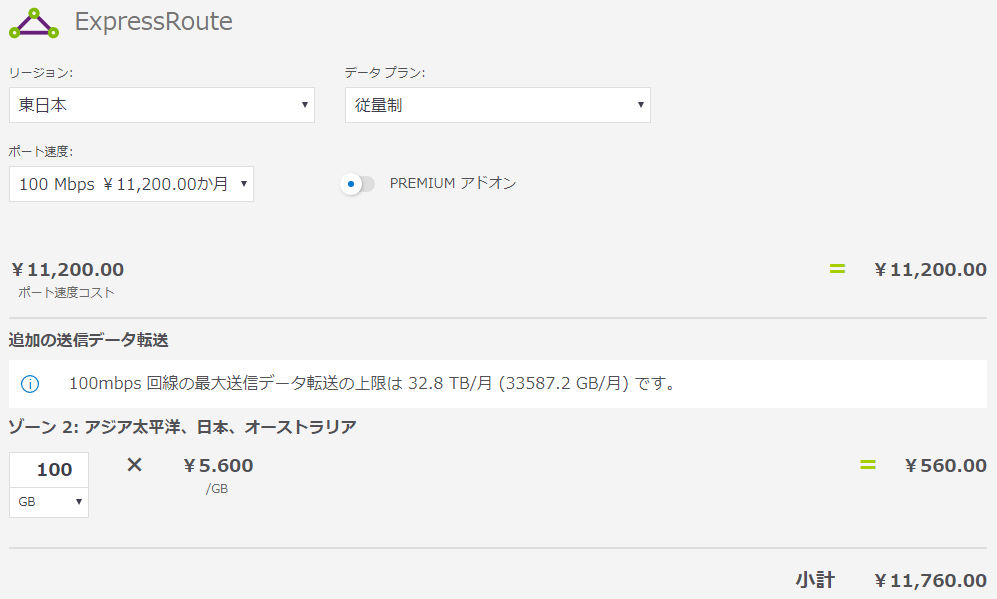Image resolution: width=997 pixels, height=599 pixels.
Task: Click the 100mbps transfer limit info message
Action: coord(371,384)
